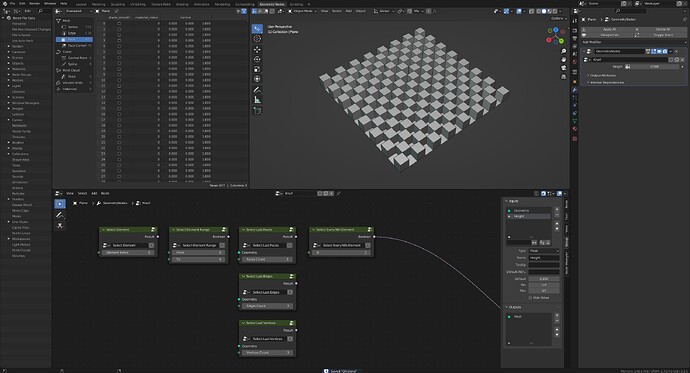Open the Object Mode dropdown
This screenshot has height=373, width=690.
point(302,11)
